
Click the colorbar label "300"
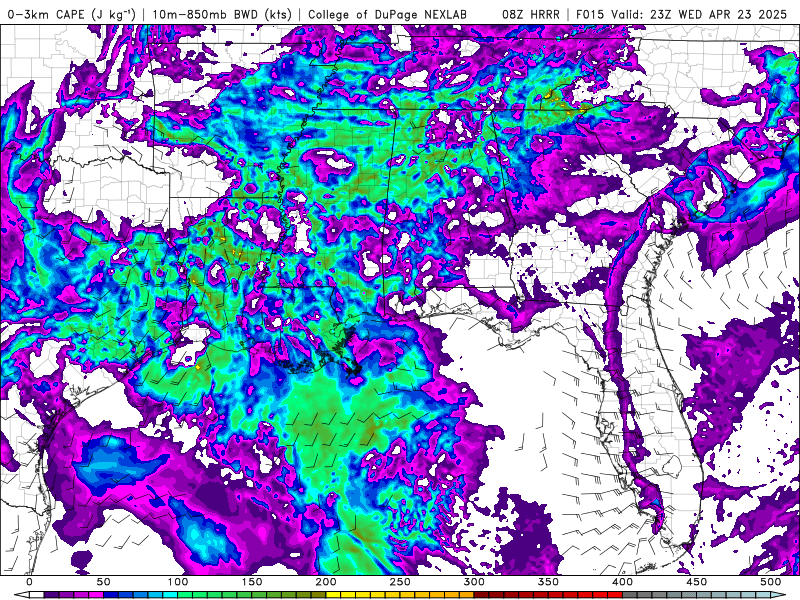474,582
